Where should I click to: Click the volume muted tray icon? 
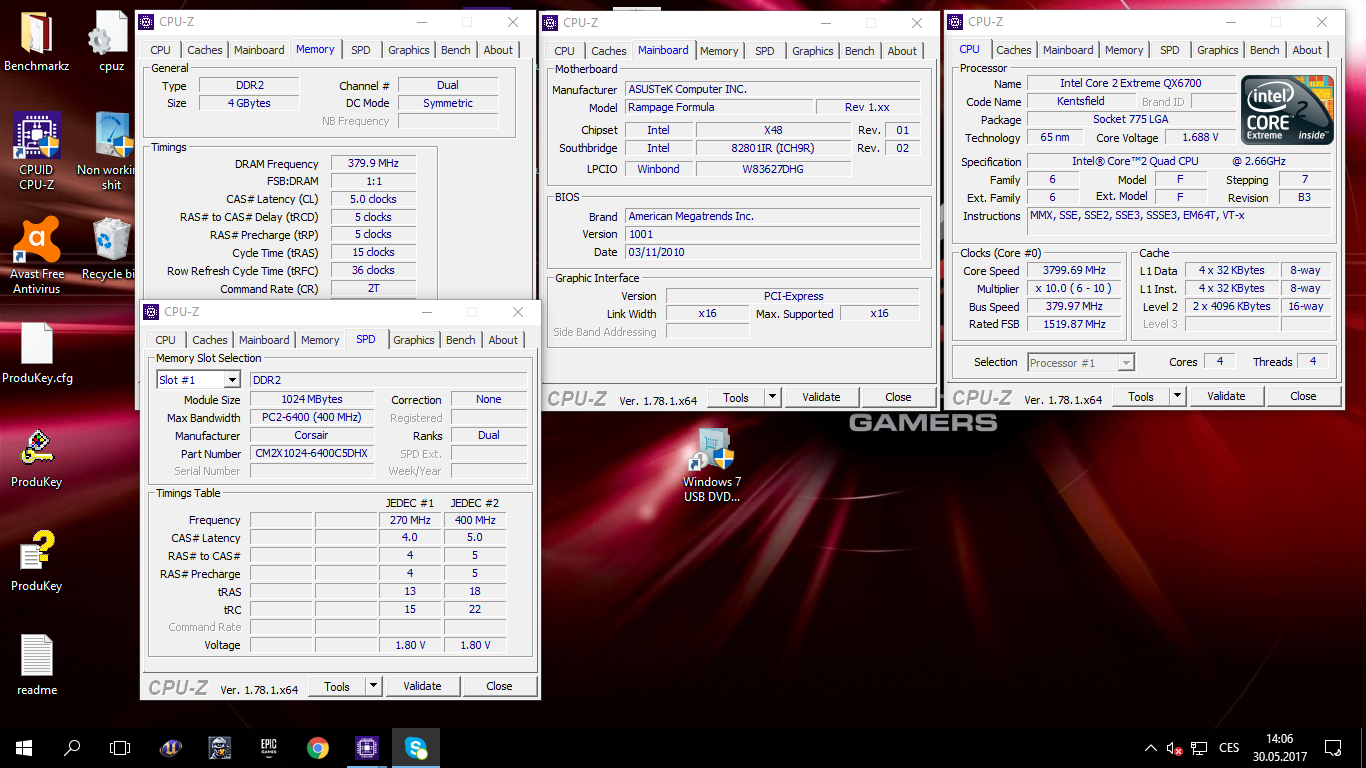point(1175,748)
